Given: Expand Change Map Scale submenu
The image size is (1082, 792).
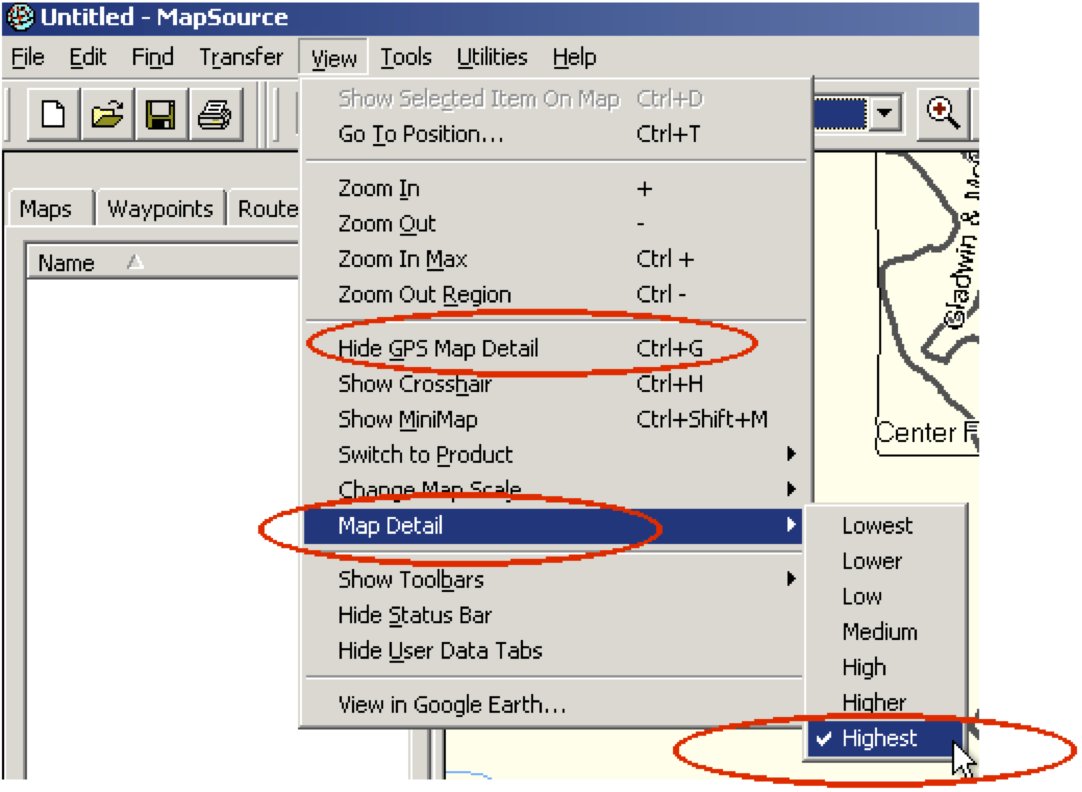Looking at the screenshot, I should pyautogui.click(x=555, y=490).
